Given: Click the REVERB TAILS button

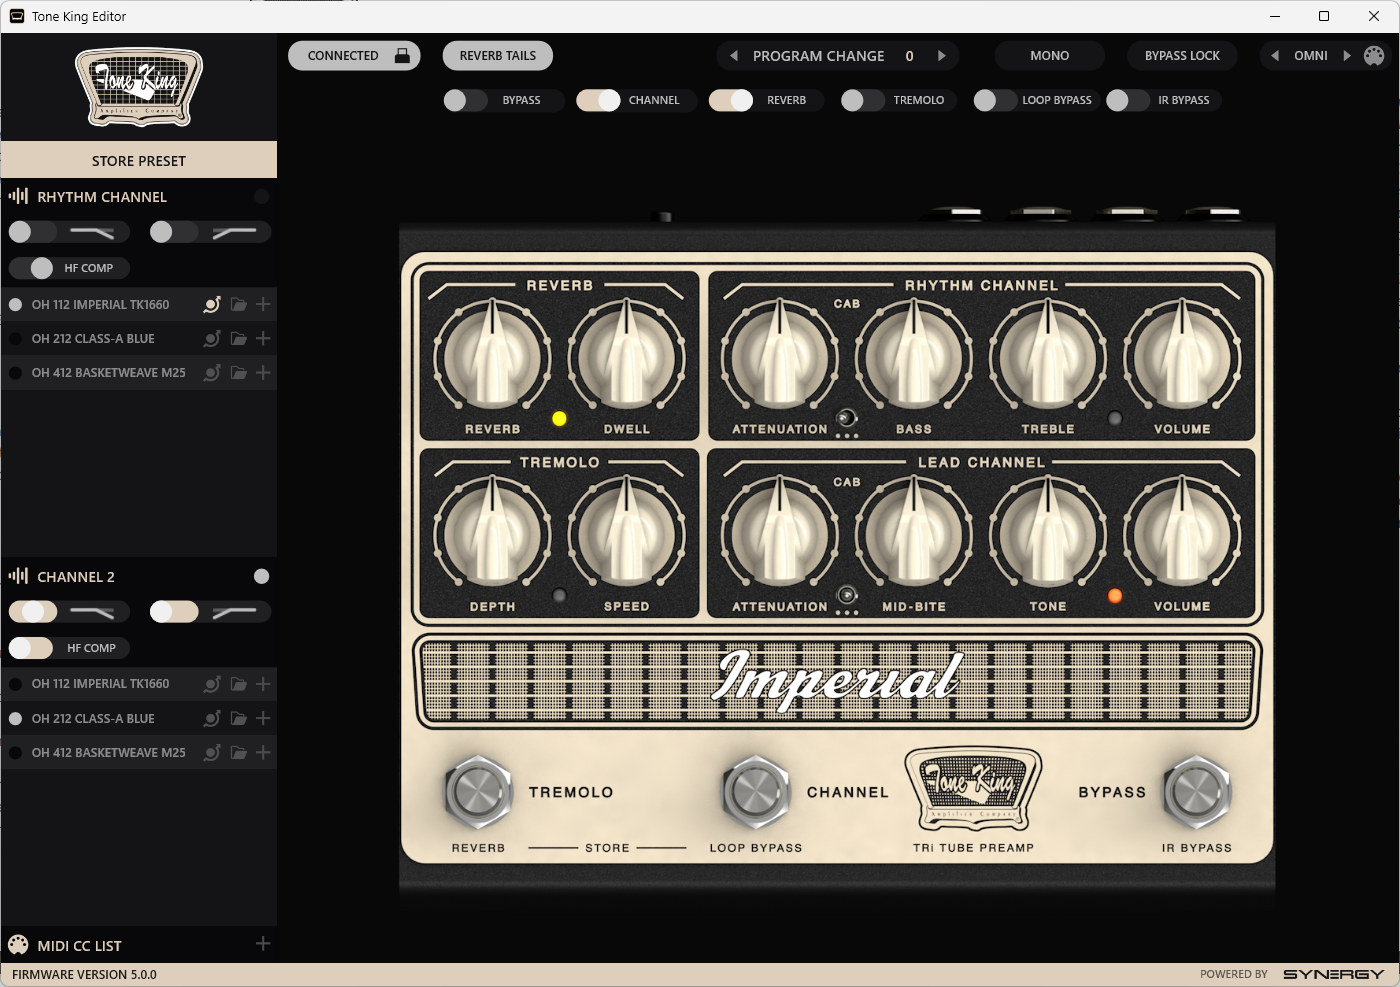Looking at the screenshot, I should (x=498, y=56).
